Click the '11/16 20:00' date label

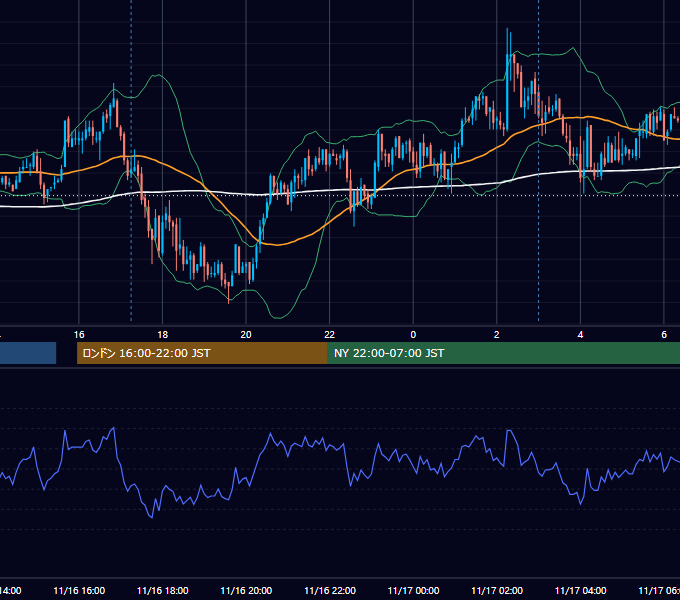point(246,590)
